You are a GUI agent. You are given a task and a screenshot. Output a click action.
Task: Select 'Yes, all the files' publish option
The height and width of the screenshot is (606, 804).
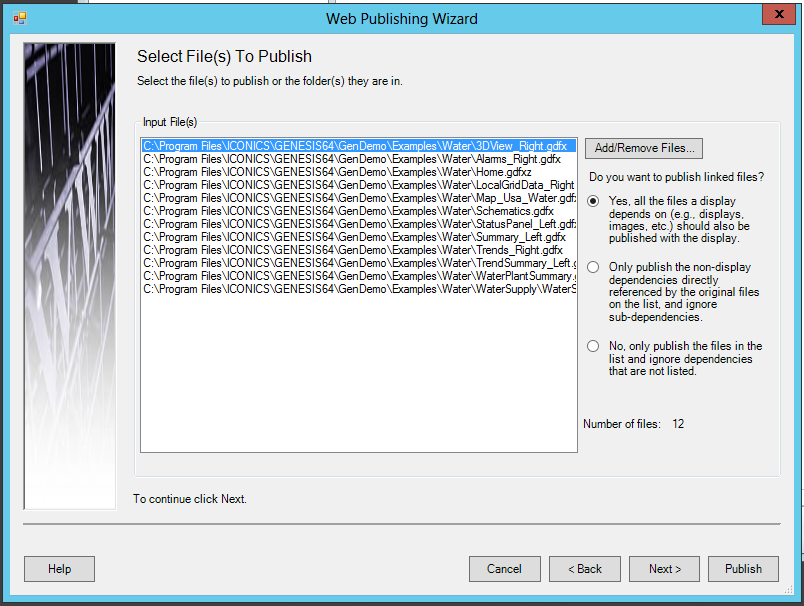coord(594,201)
